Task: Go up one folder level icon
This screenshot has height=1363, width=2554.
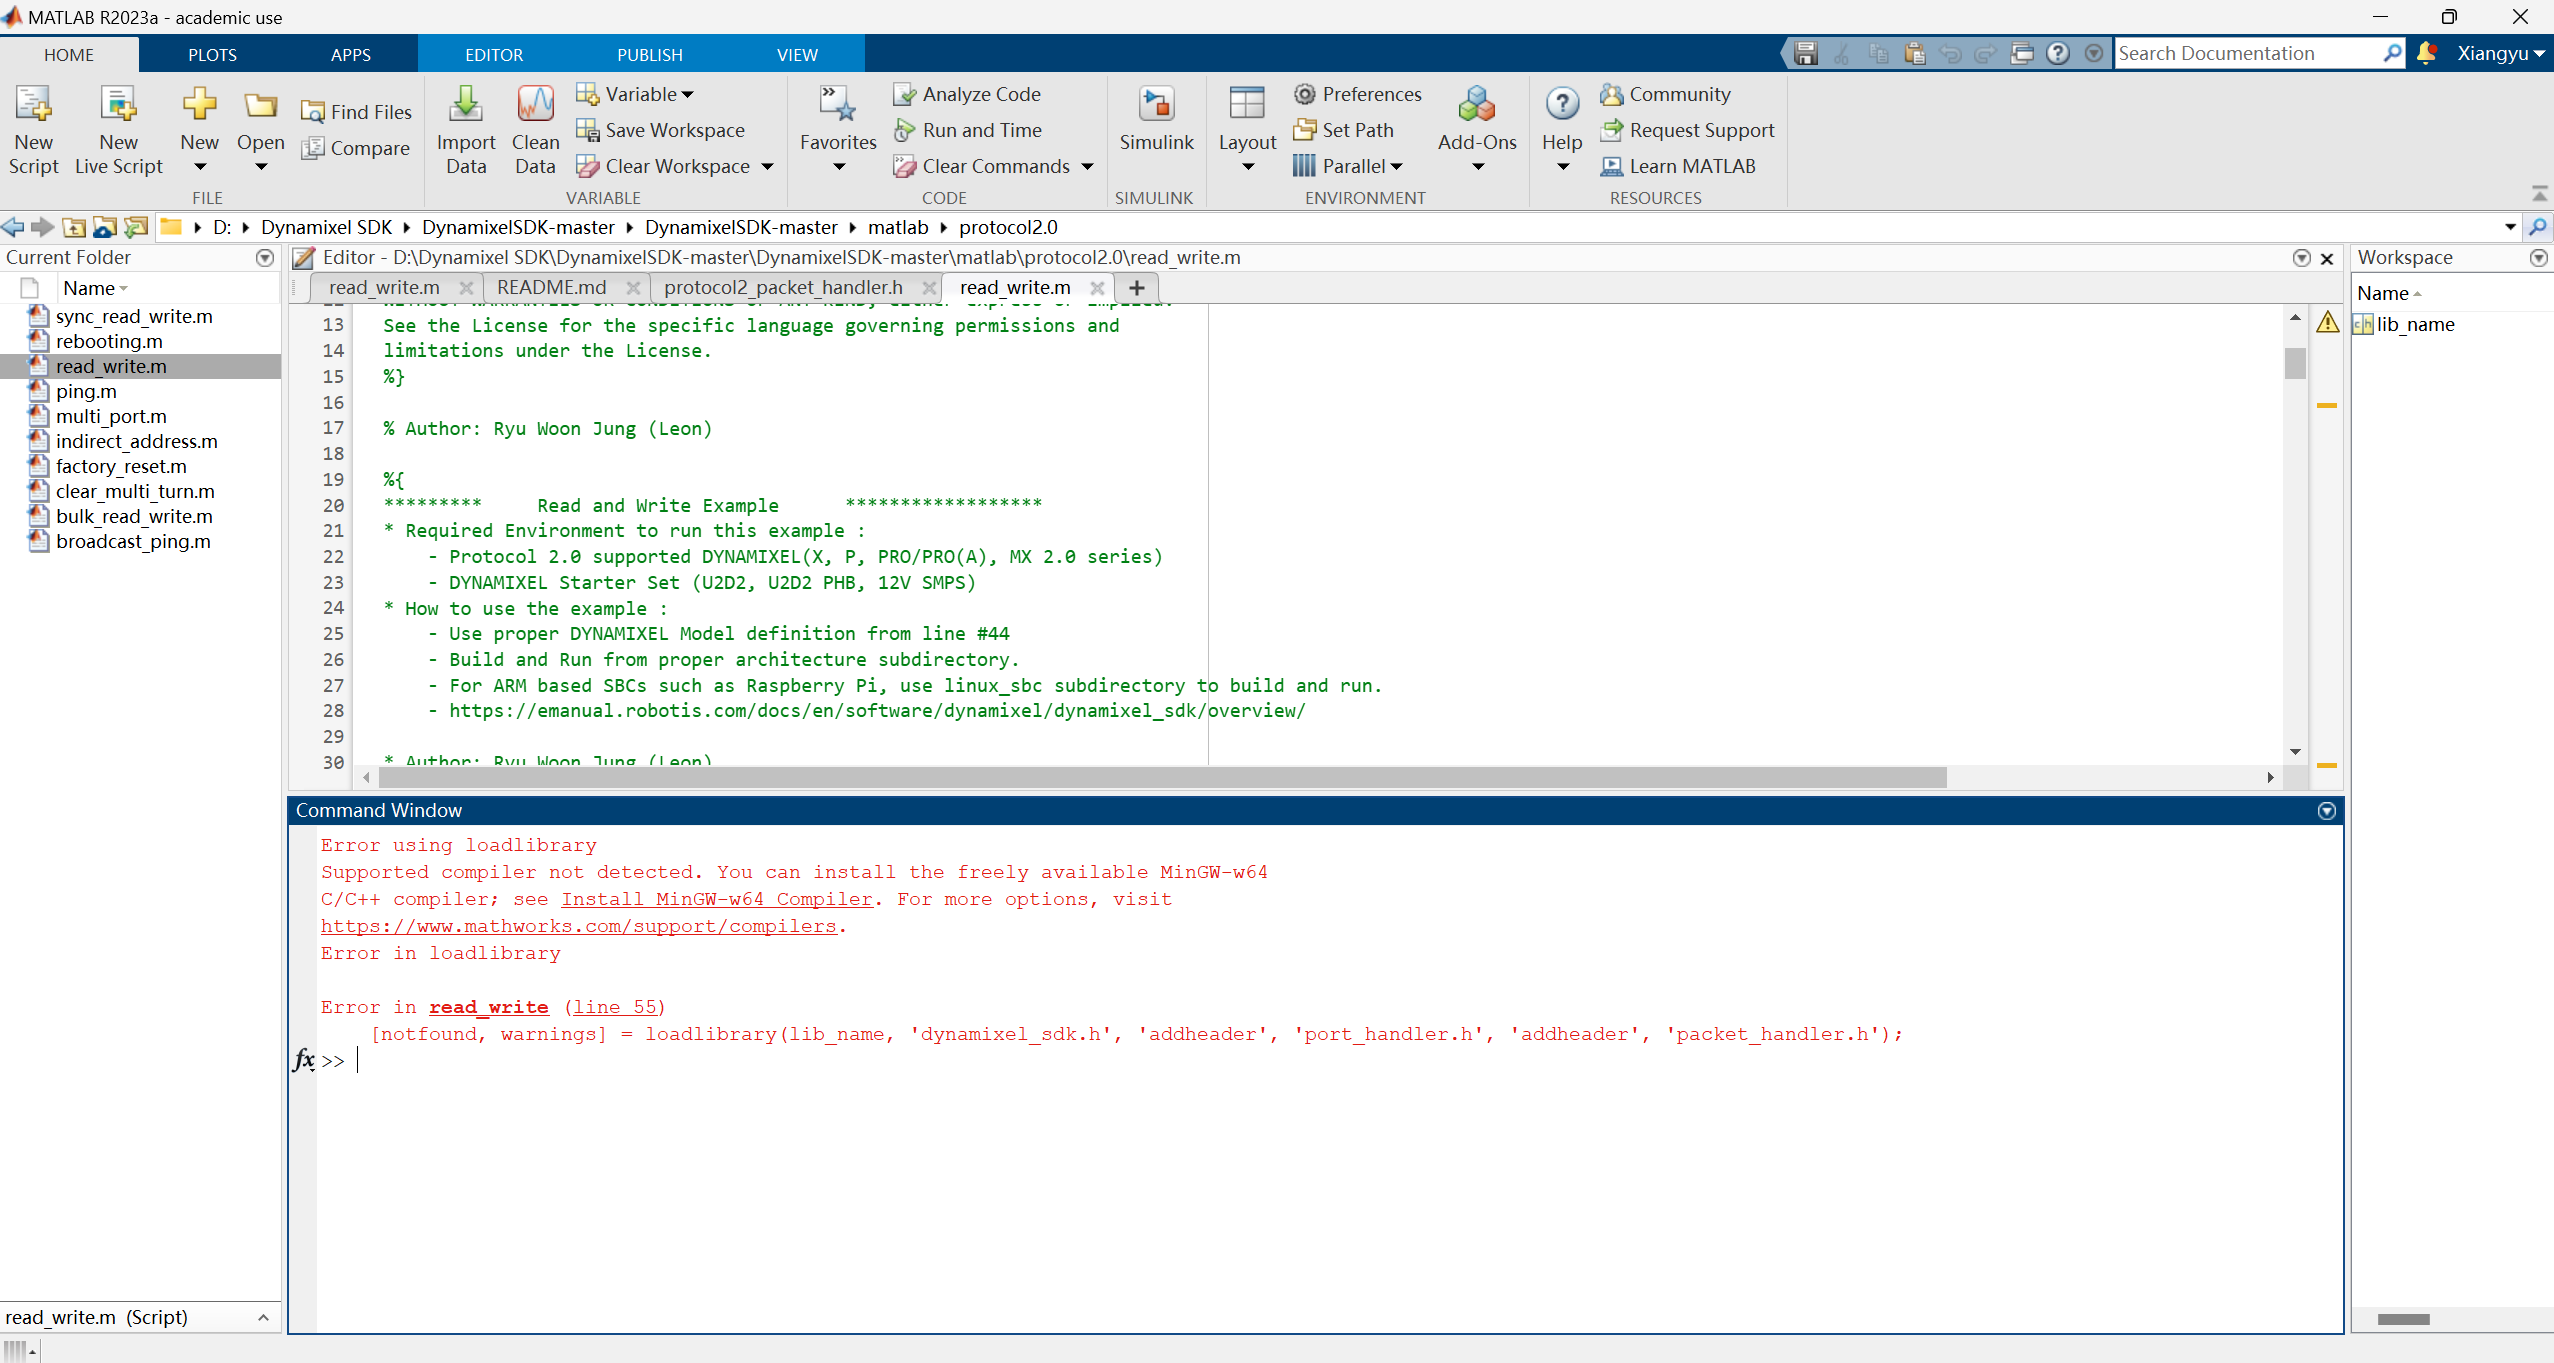Action: pos(73,227)
